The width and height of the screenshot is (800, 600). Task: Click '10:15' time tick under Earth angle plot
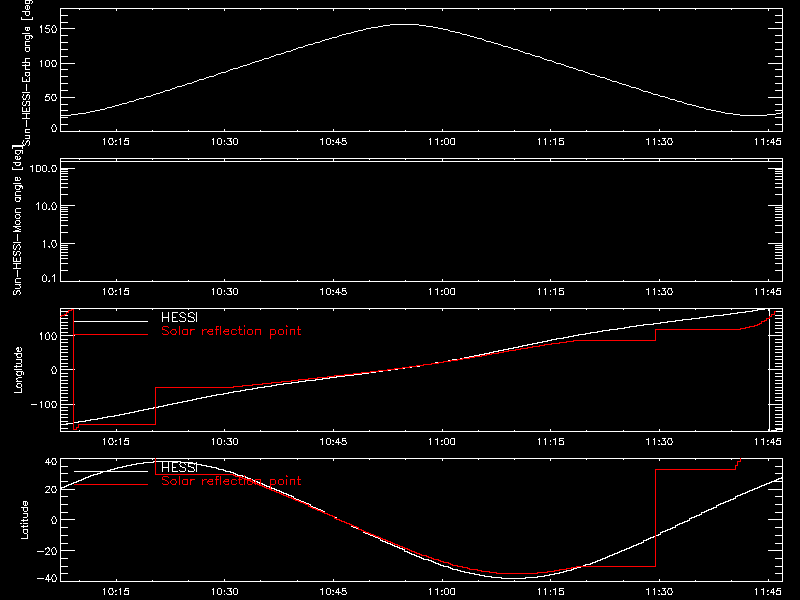click(116, 142)
